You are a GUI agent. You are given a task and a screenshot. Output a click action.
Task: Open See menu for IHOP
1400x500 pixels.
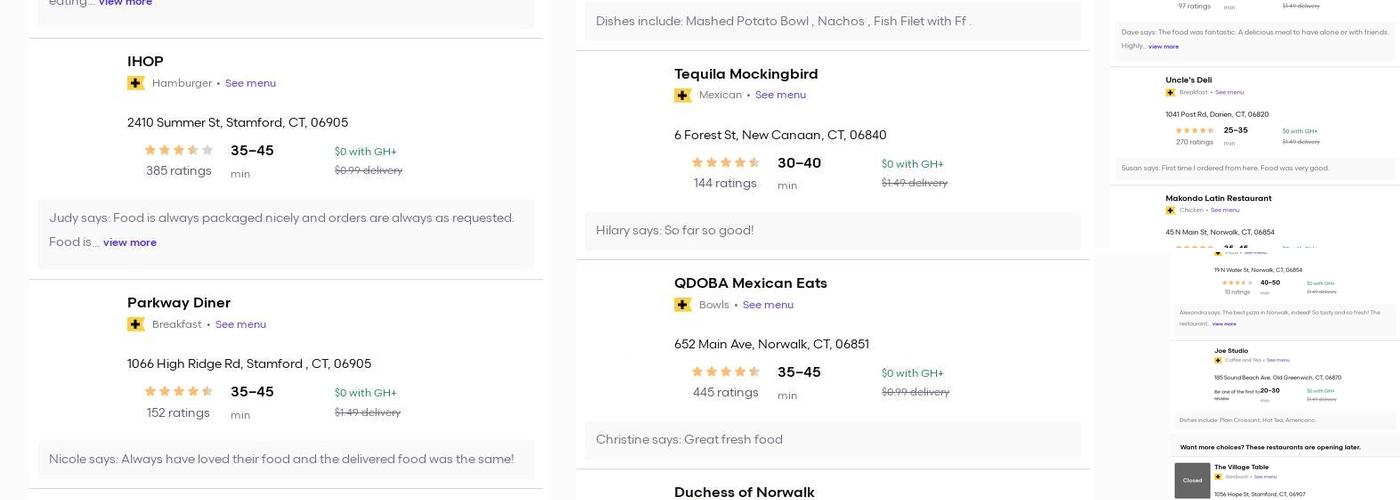(x=250, y=83)
